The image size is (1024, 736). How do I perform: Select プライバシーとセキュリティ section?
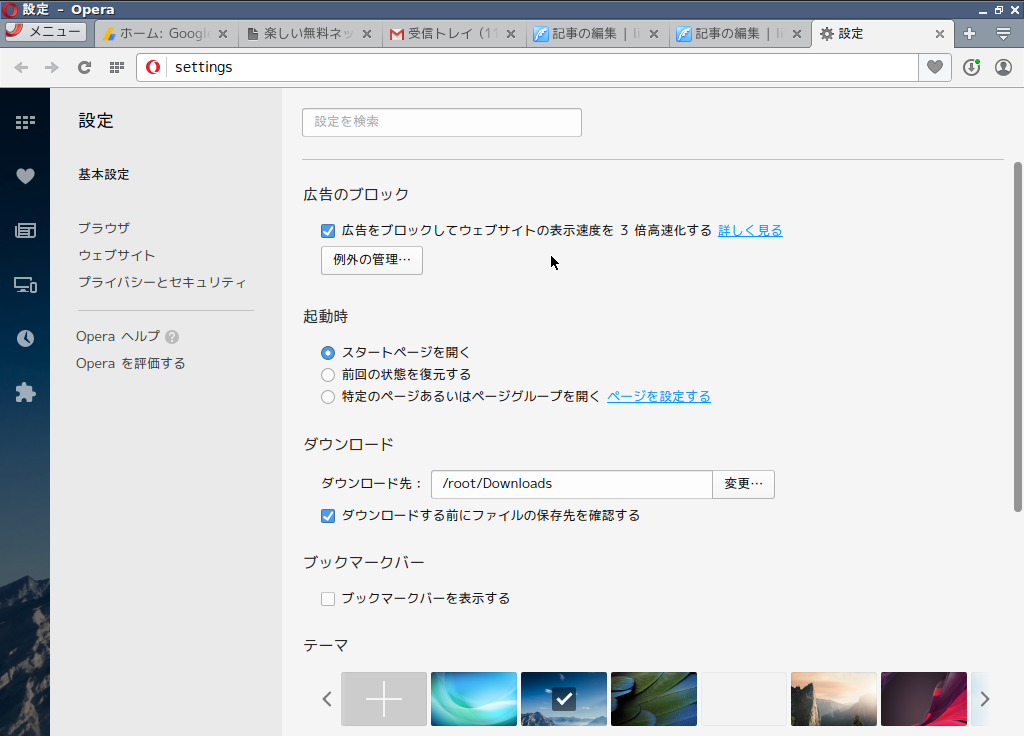[162, 282]
